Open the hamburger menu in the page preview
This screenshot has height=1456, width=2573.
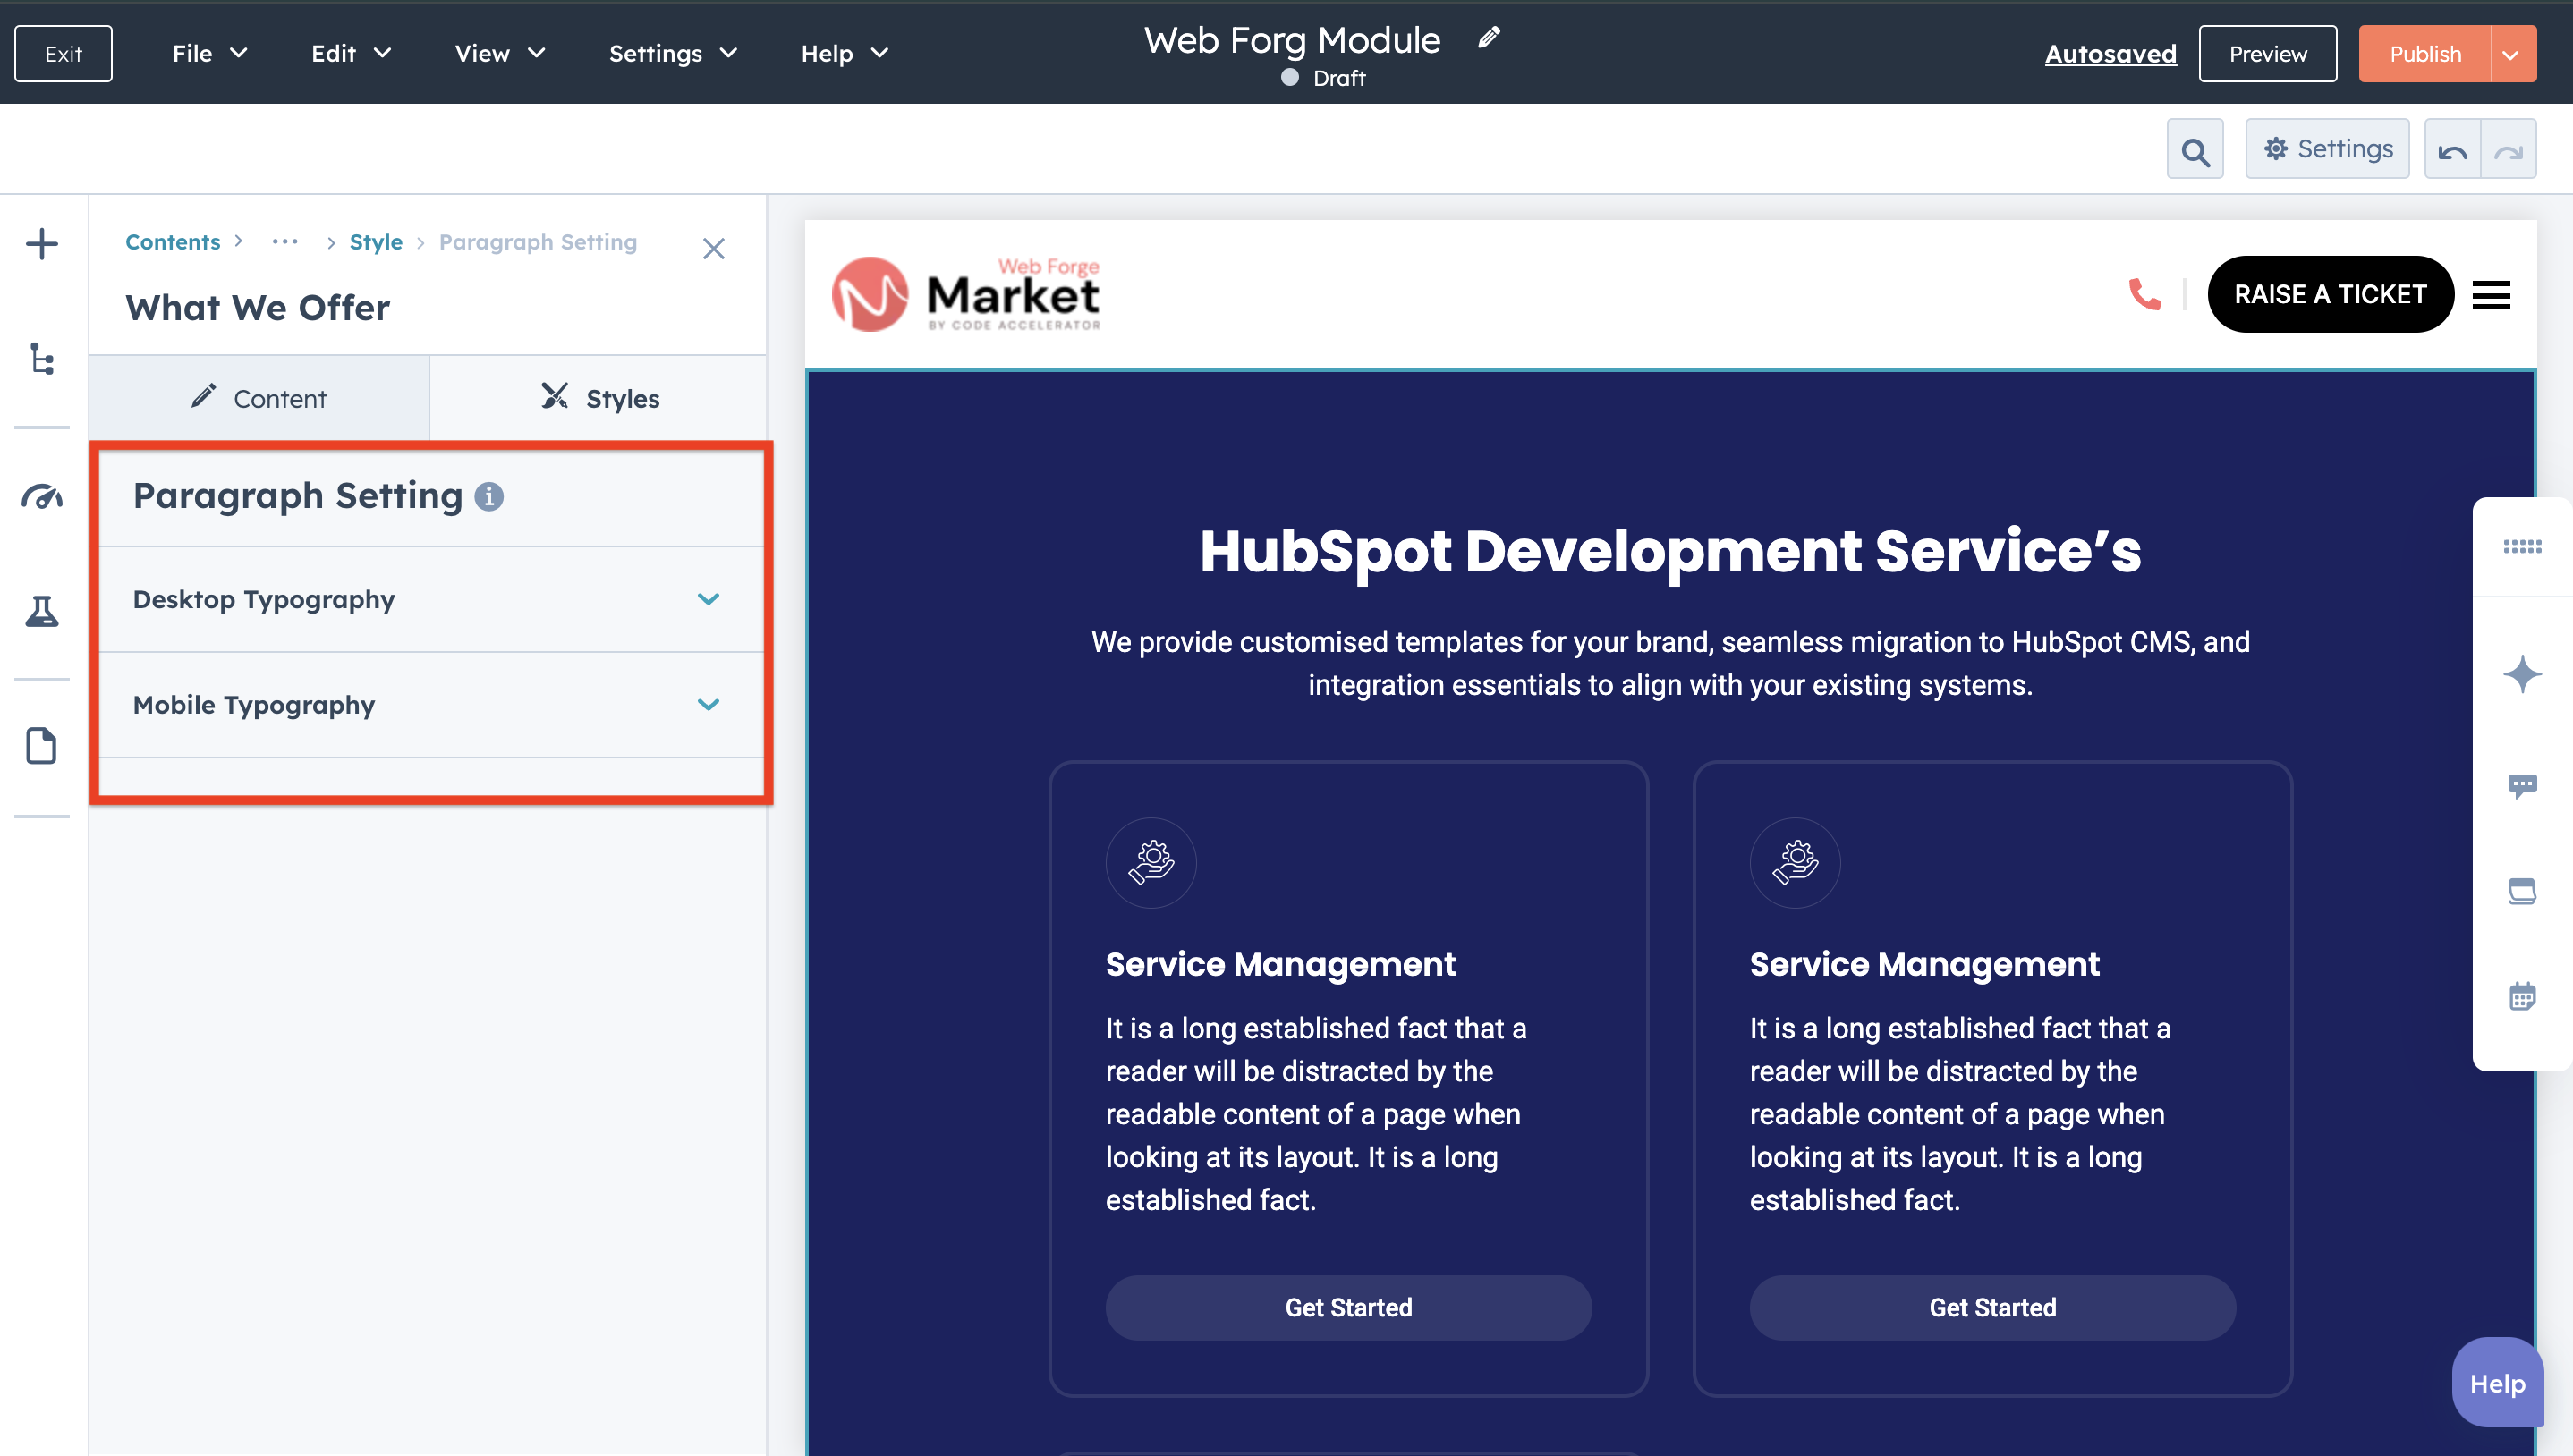click(x=2491, y=295)
